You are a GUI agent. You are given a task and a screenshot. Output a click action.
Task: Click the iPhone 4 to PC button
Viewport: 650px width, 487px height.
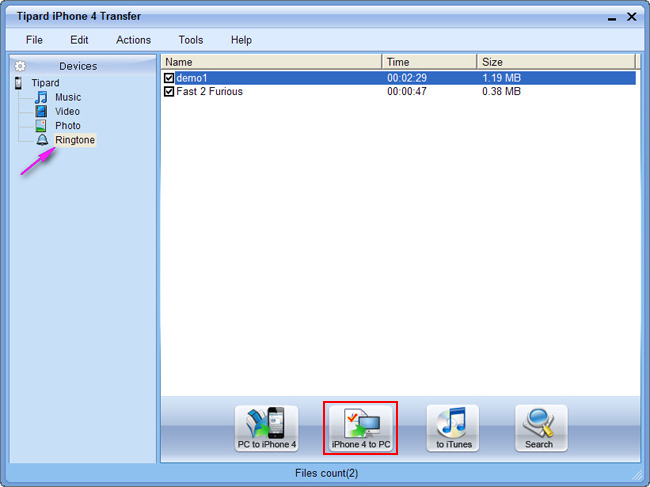click(361, 428)
